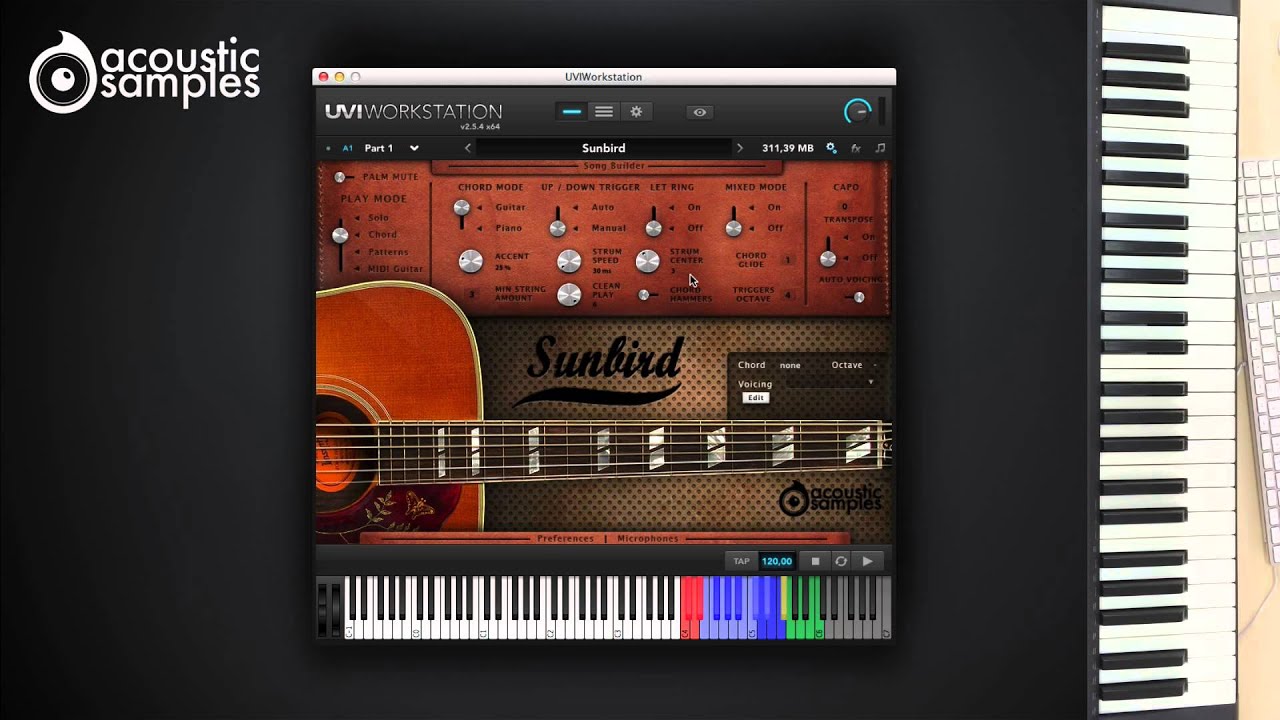Open the fx effects panel
Image resolution: width=1280 pixels, height=720 pixels.
[x=856, y=148]
